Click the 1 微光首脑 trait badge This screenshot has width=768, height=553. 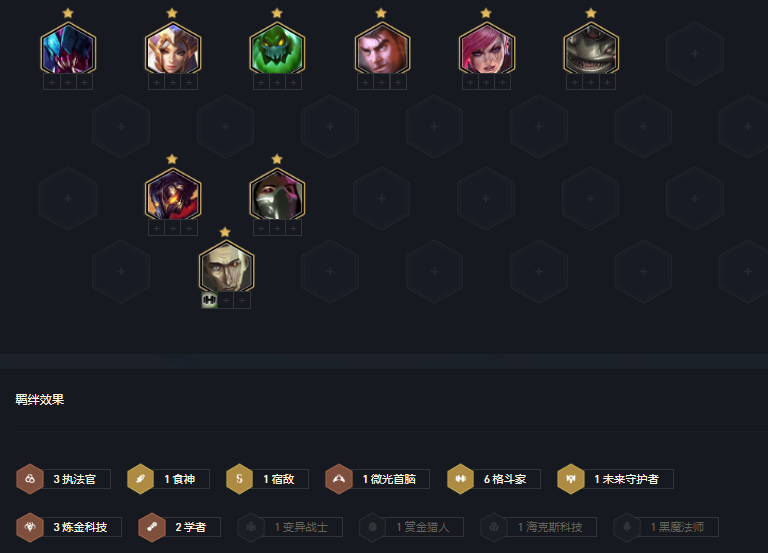click(377, 479)
